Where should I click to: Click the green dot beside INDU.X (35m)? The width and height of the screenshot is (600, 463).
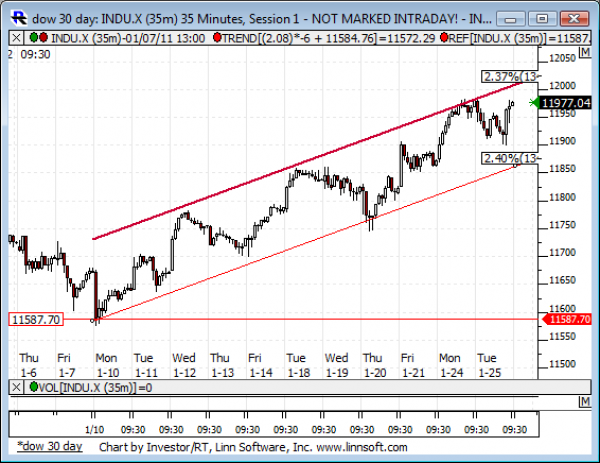(34, 37)
